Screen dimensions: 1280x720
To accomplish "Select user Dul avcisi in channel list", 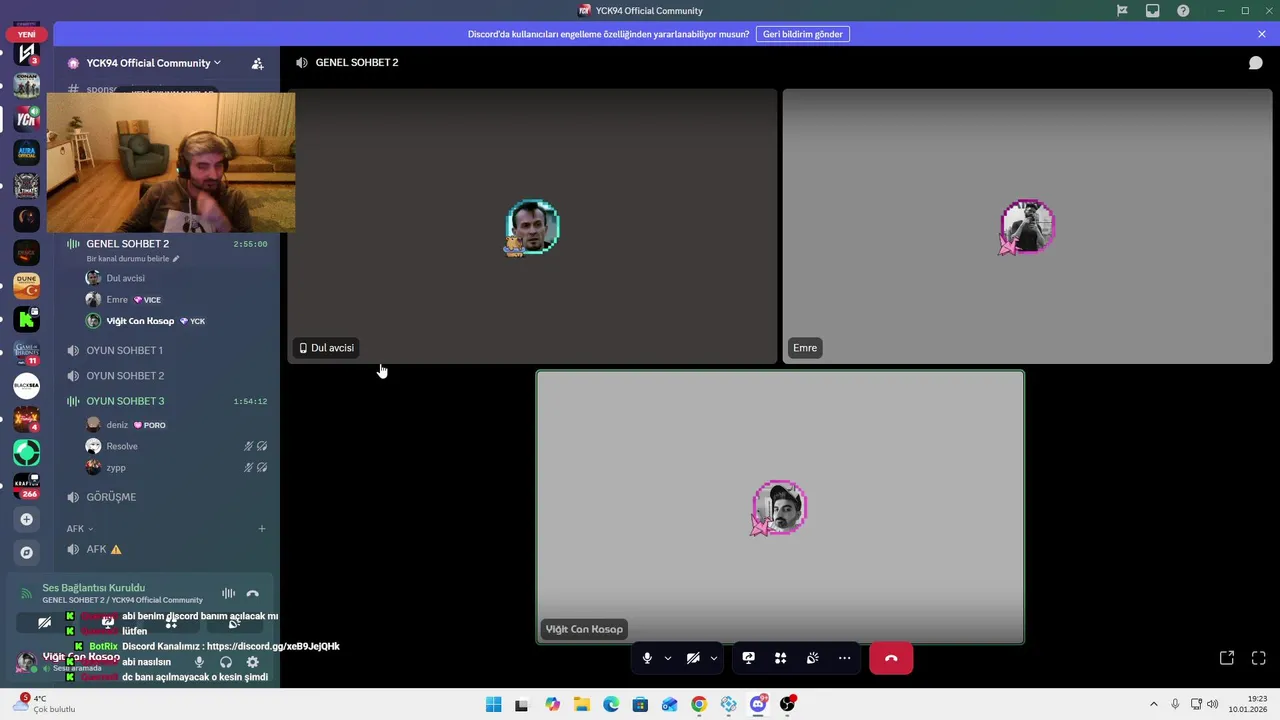I will point(126,278).
